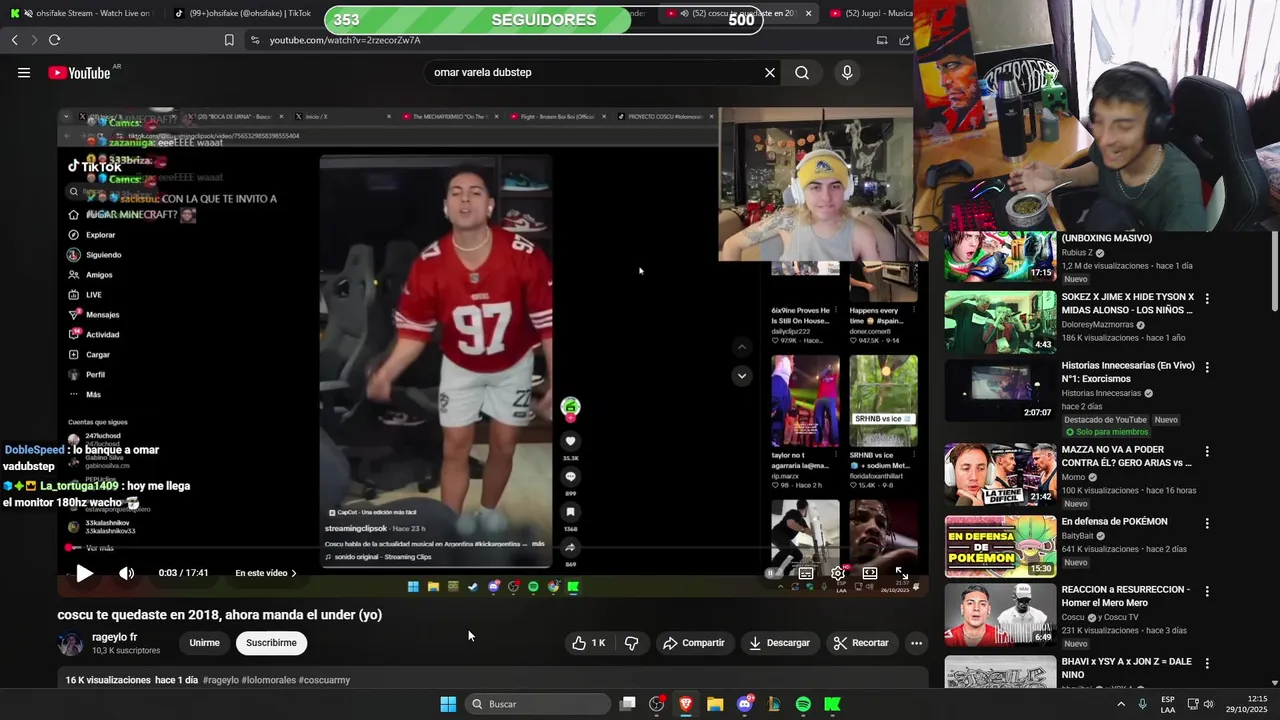Run the search with the magnifier button
The height and width of the screenshot is (720, 1280).
coord(802,72)
